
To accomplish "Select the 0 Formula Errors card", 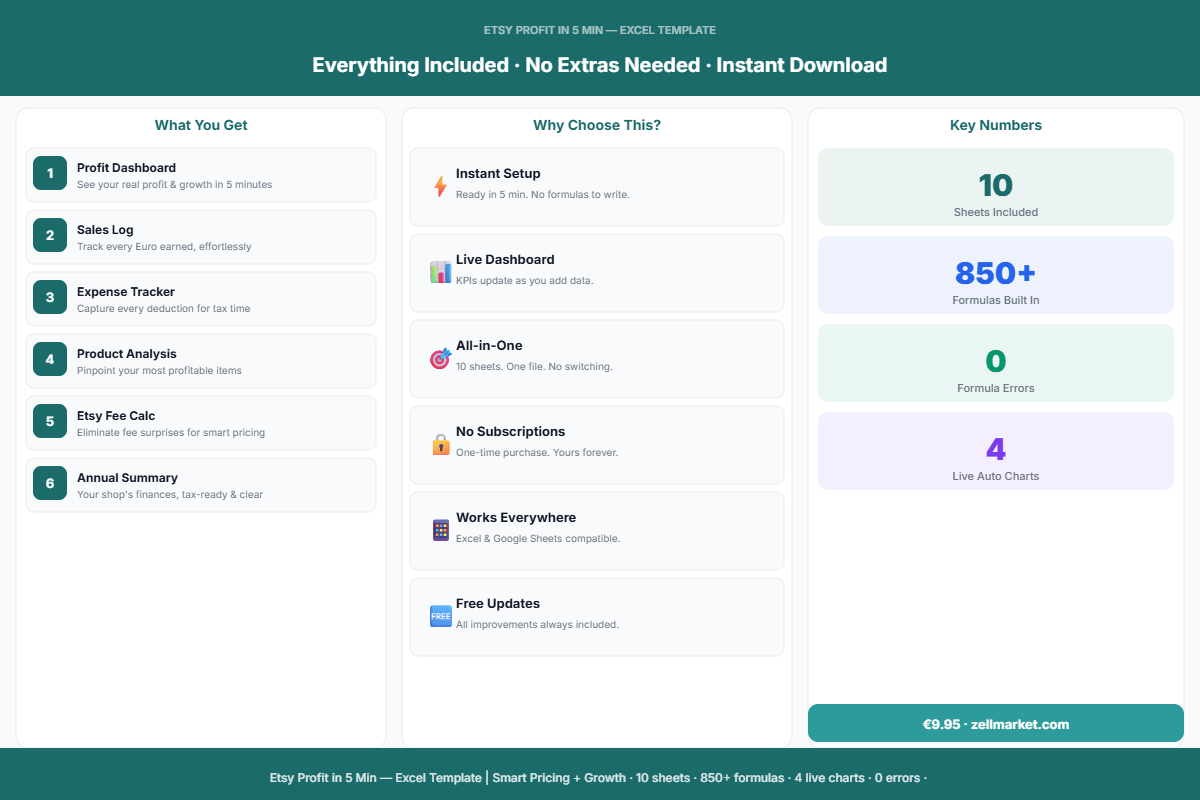I will click(995, 363).
